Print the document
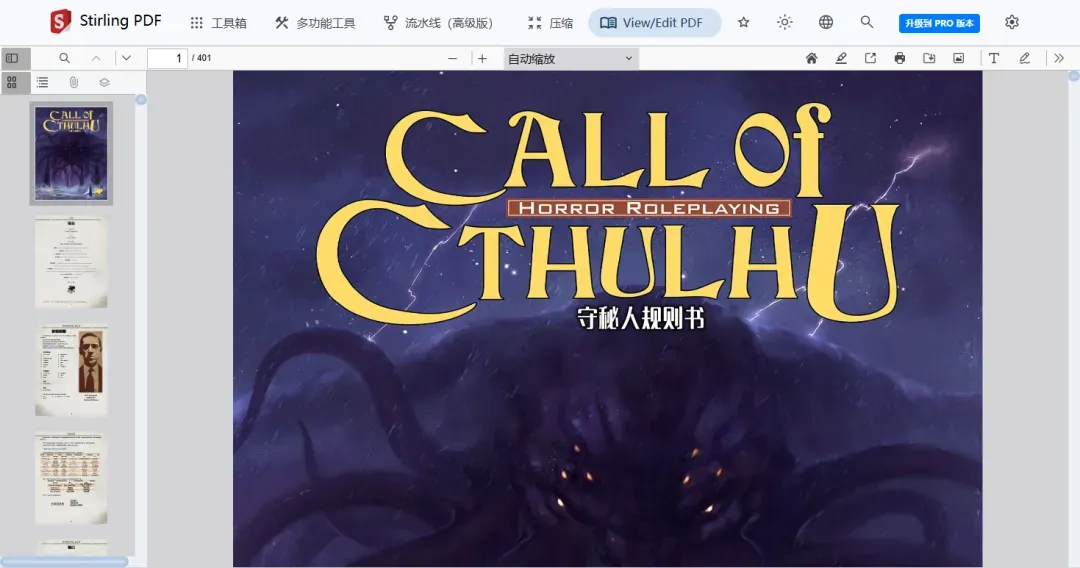Image resolution: width=1080 pixels, height=568 pixels. click(x=900, y=59)
